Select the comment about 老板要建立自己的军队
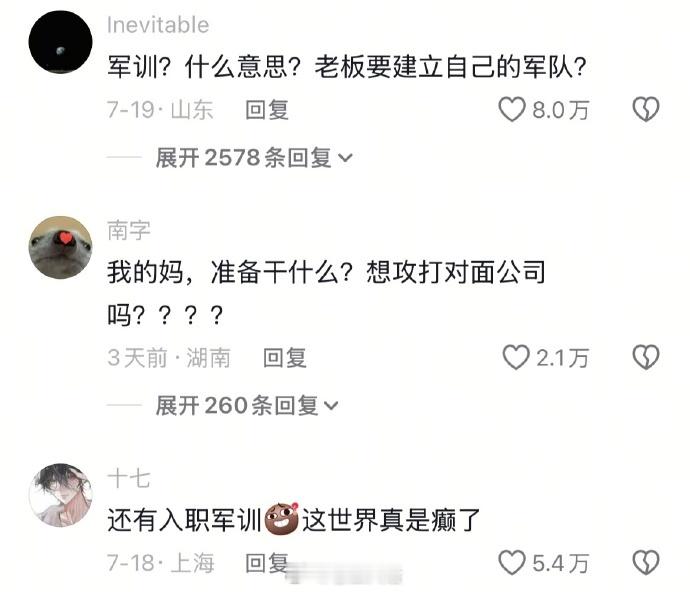Viewport: 690px width, 592px height. click(x=347, y=67)
